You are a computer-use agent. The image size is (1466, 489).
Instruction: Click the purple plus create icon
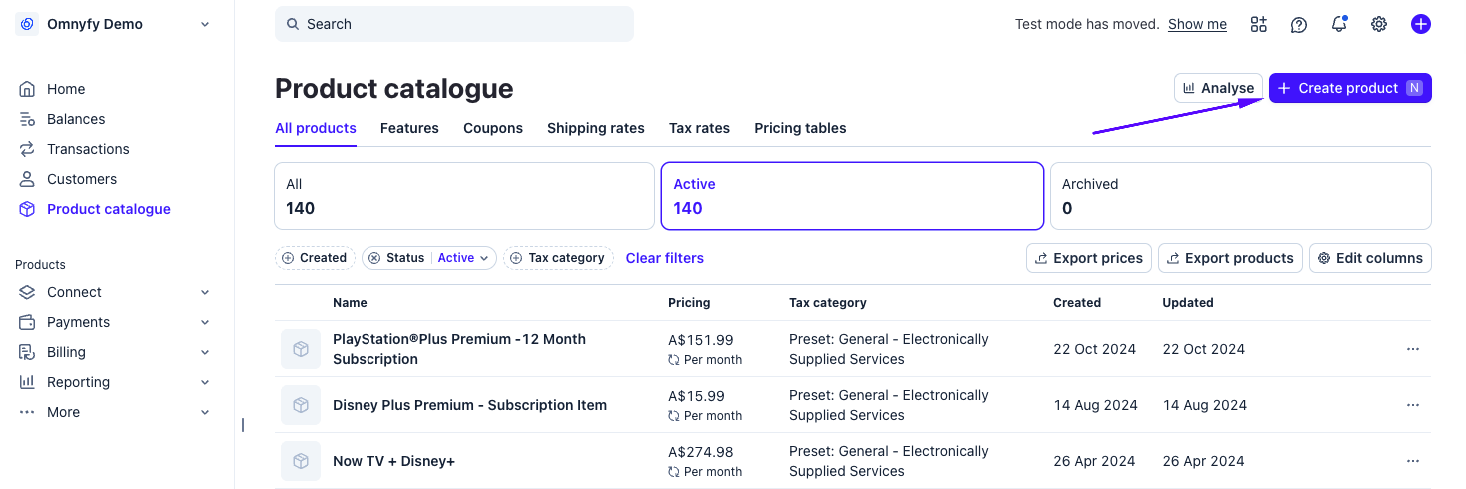click(1420, 24)
